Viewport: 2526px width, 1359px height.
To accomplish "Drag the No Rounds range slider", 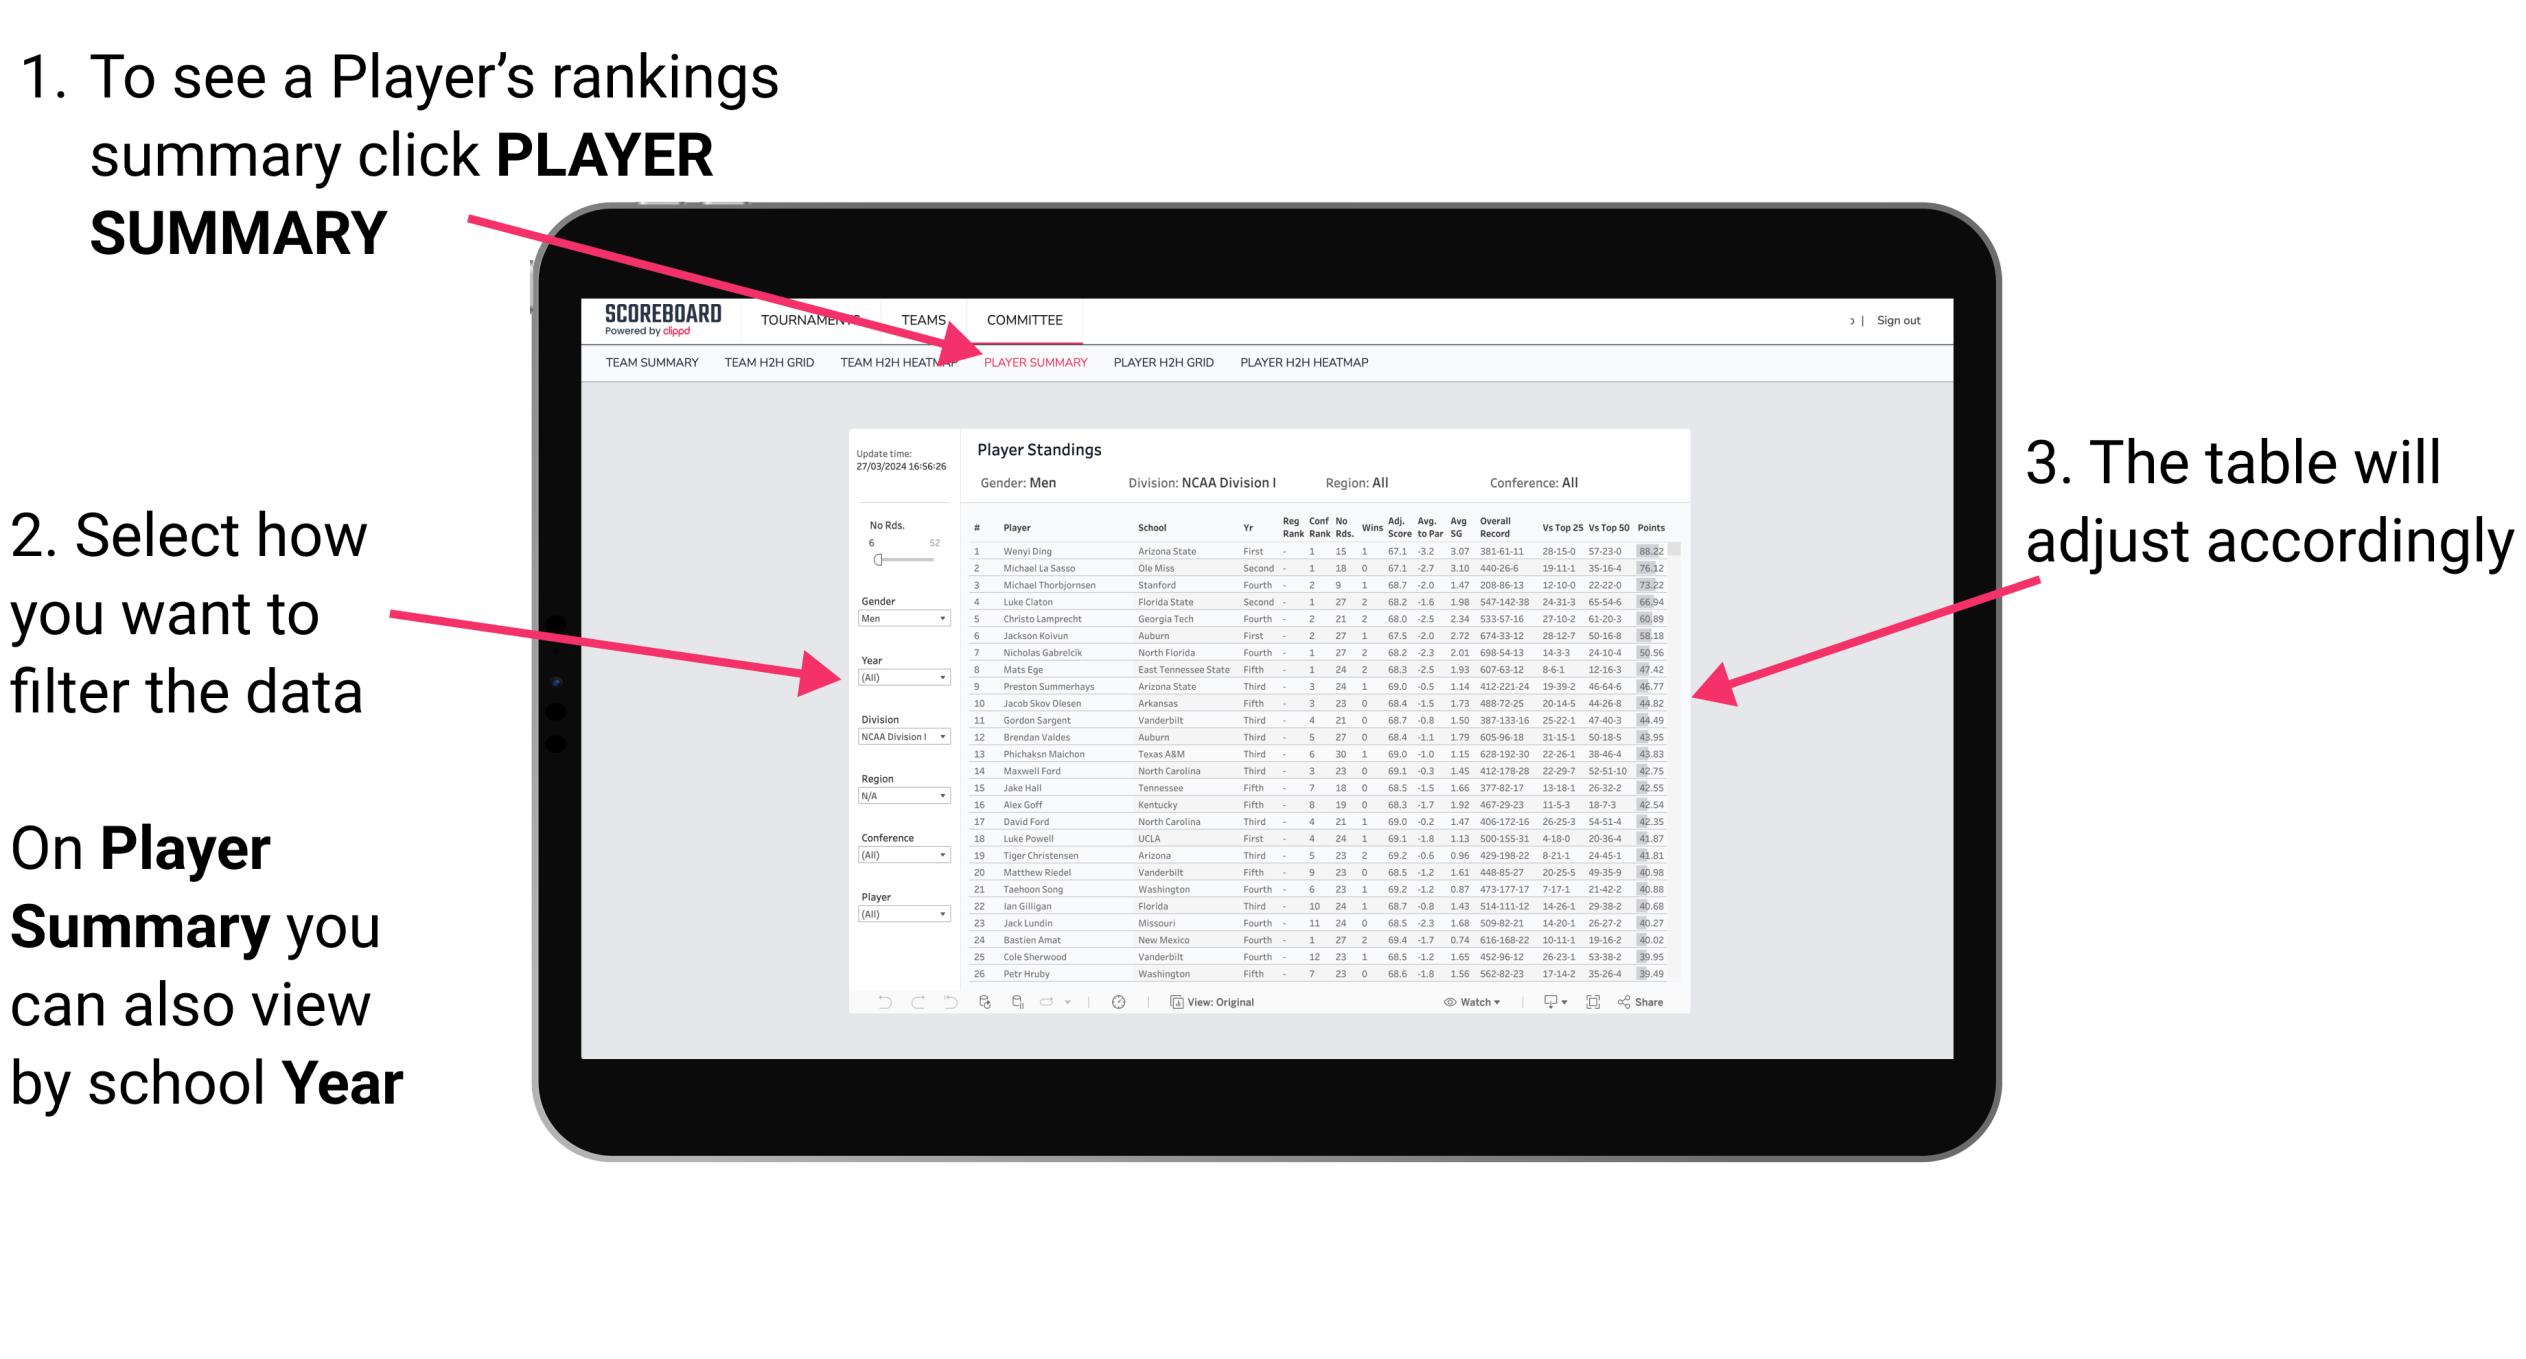I will pos(878,561).
